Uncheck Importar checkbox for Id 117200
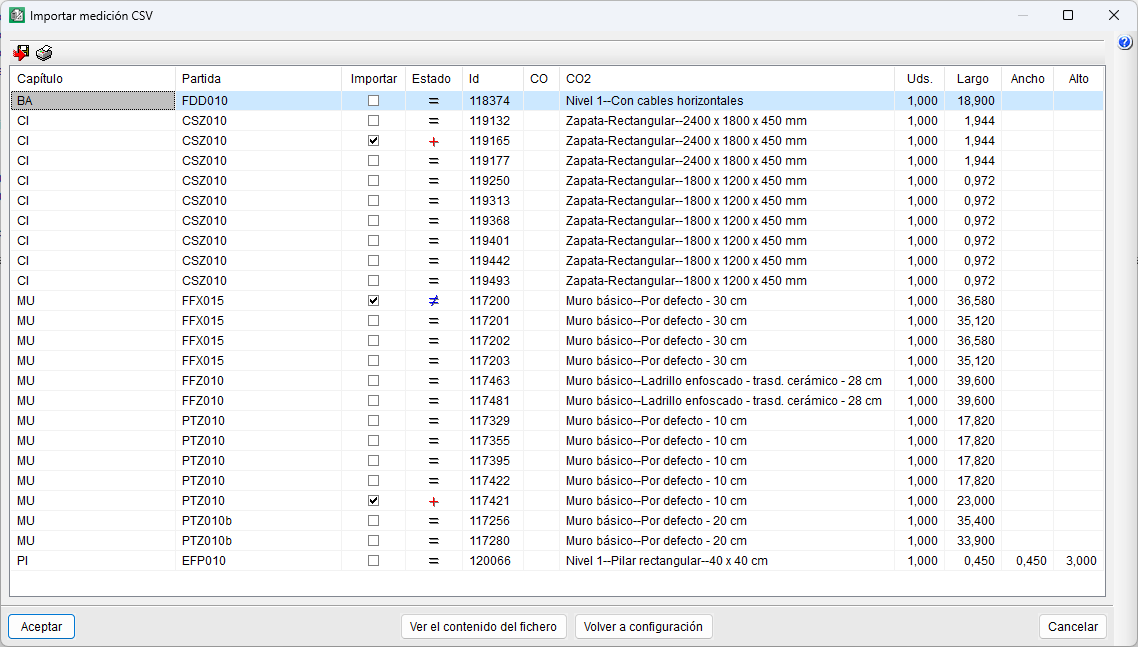The image size is (1138, 647). click(373, 301)
